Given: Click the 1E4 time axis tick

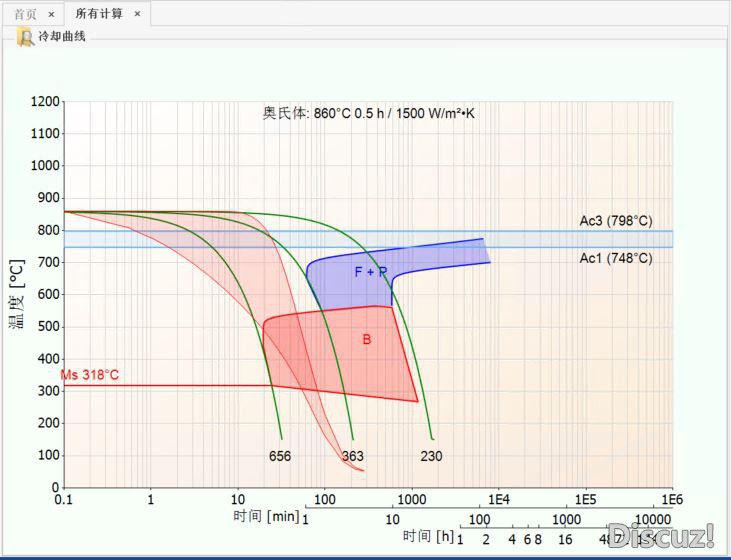Looking at the screenshot, I should pos(498,500).
